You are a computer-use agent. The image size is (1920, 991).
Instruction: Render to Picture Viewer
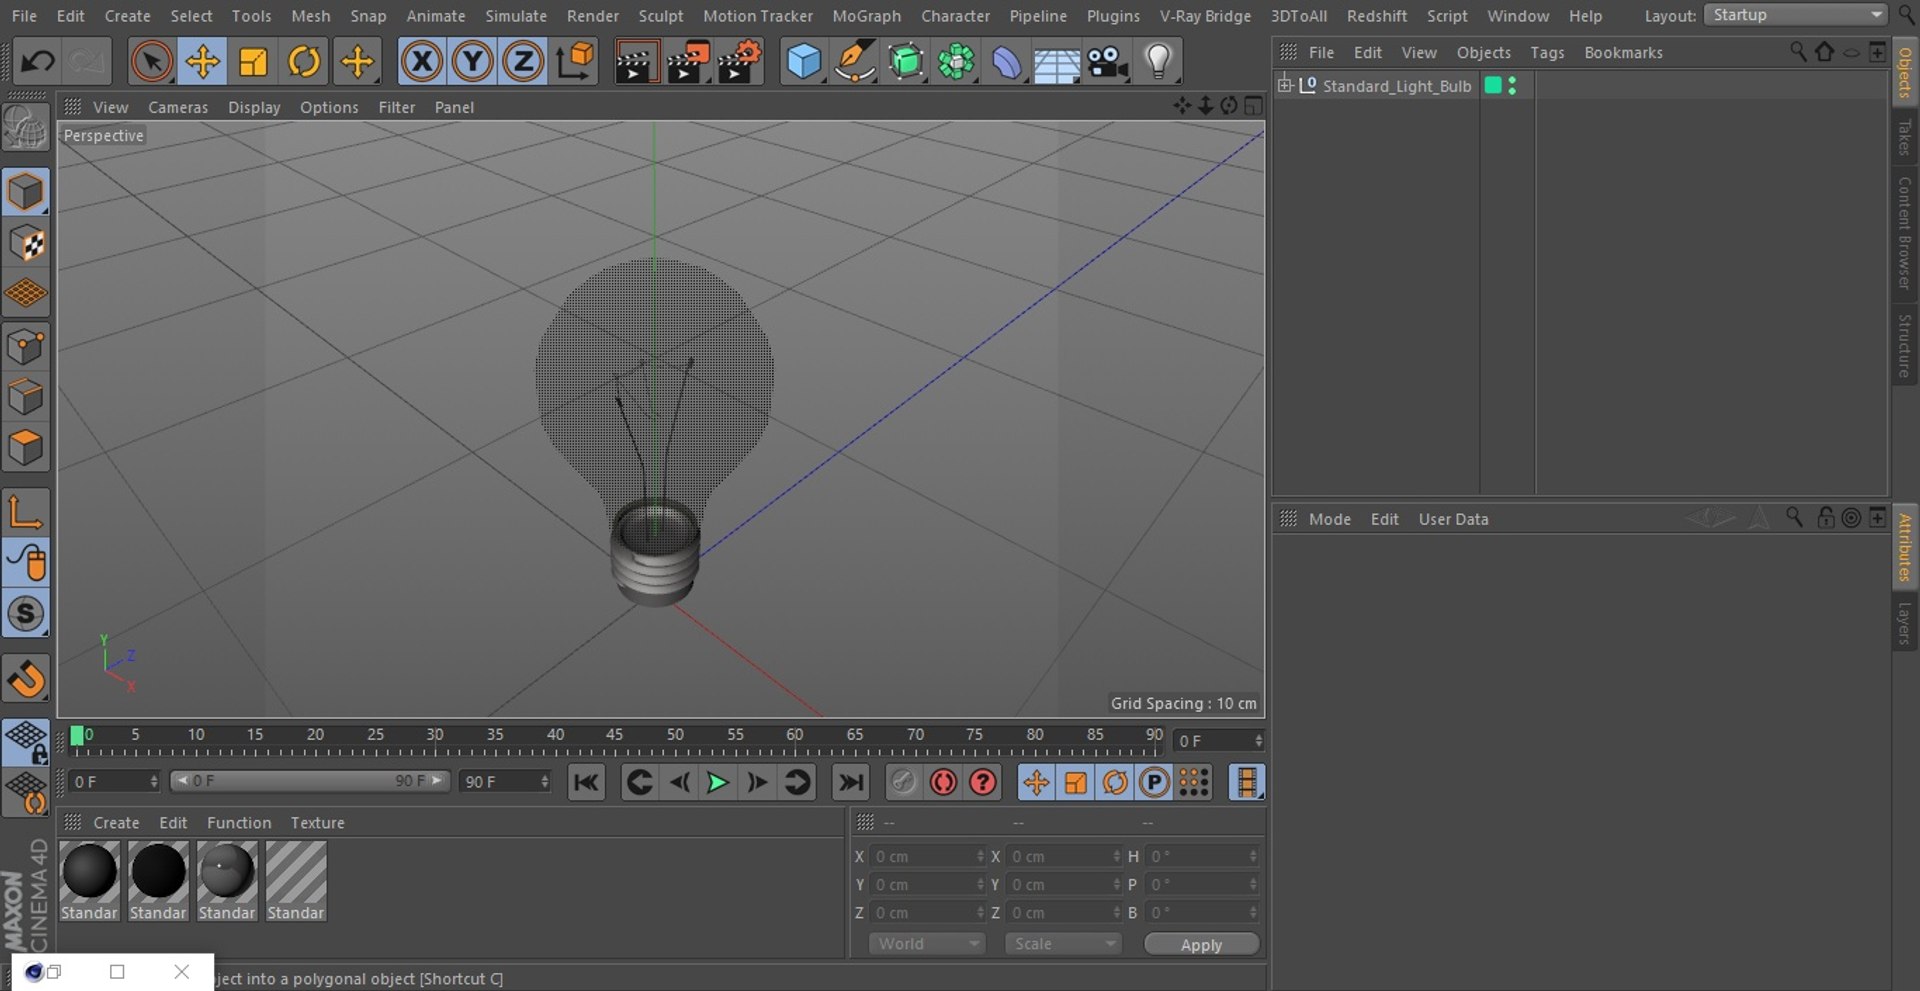[x=688, y=62]
